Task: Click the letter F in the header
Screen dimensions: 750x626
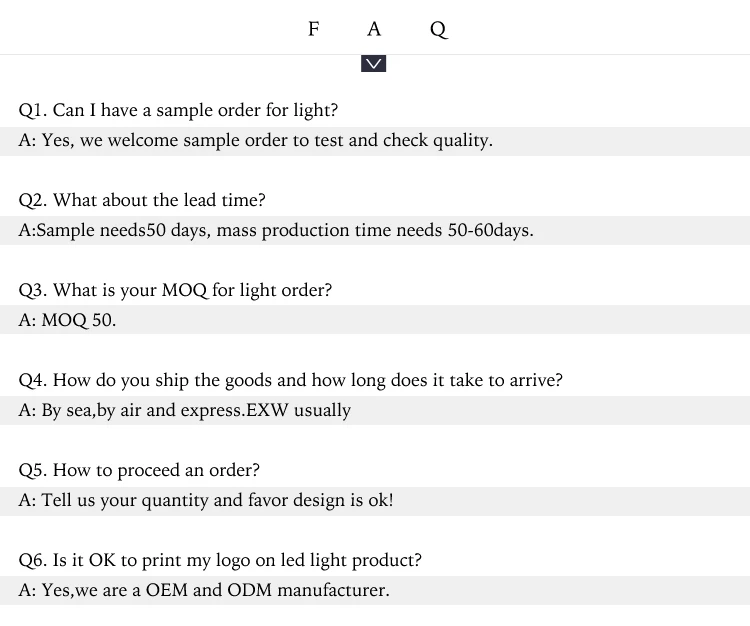Action: tap(314, 29)
